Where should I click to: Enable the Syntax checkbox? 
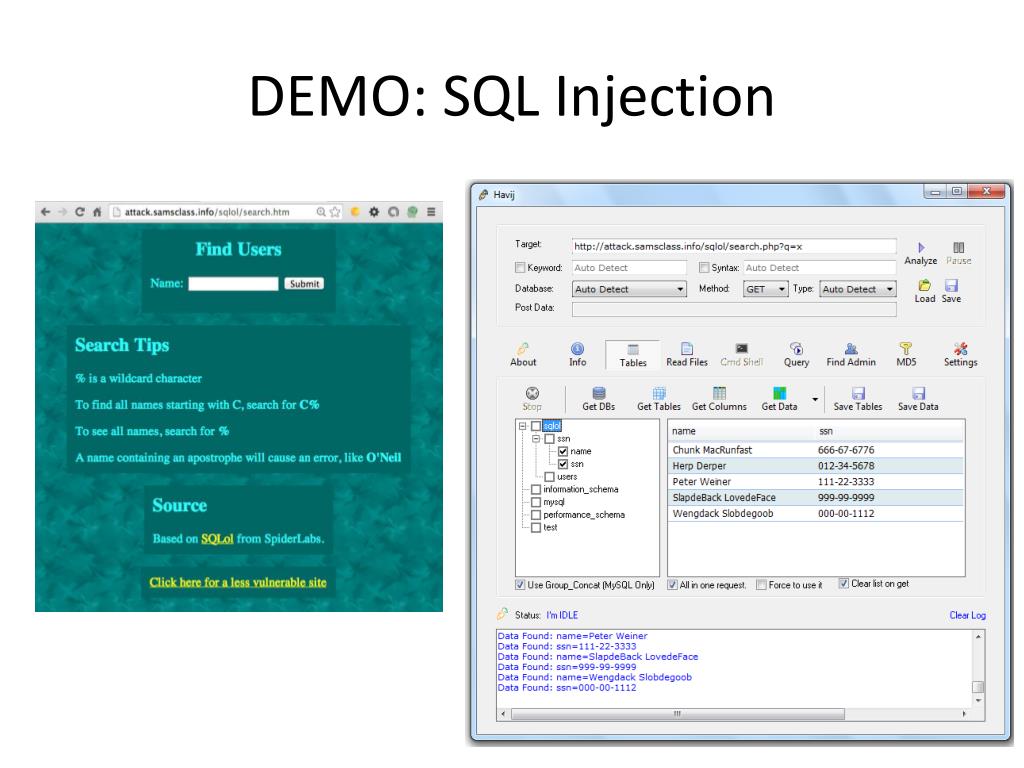point(704,267)
